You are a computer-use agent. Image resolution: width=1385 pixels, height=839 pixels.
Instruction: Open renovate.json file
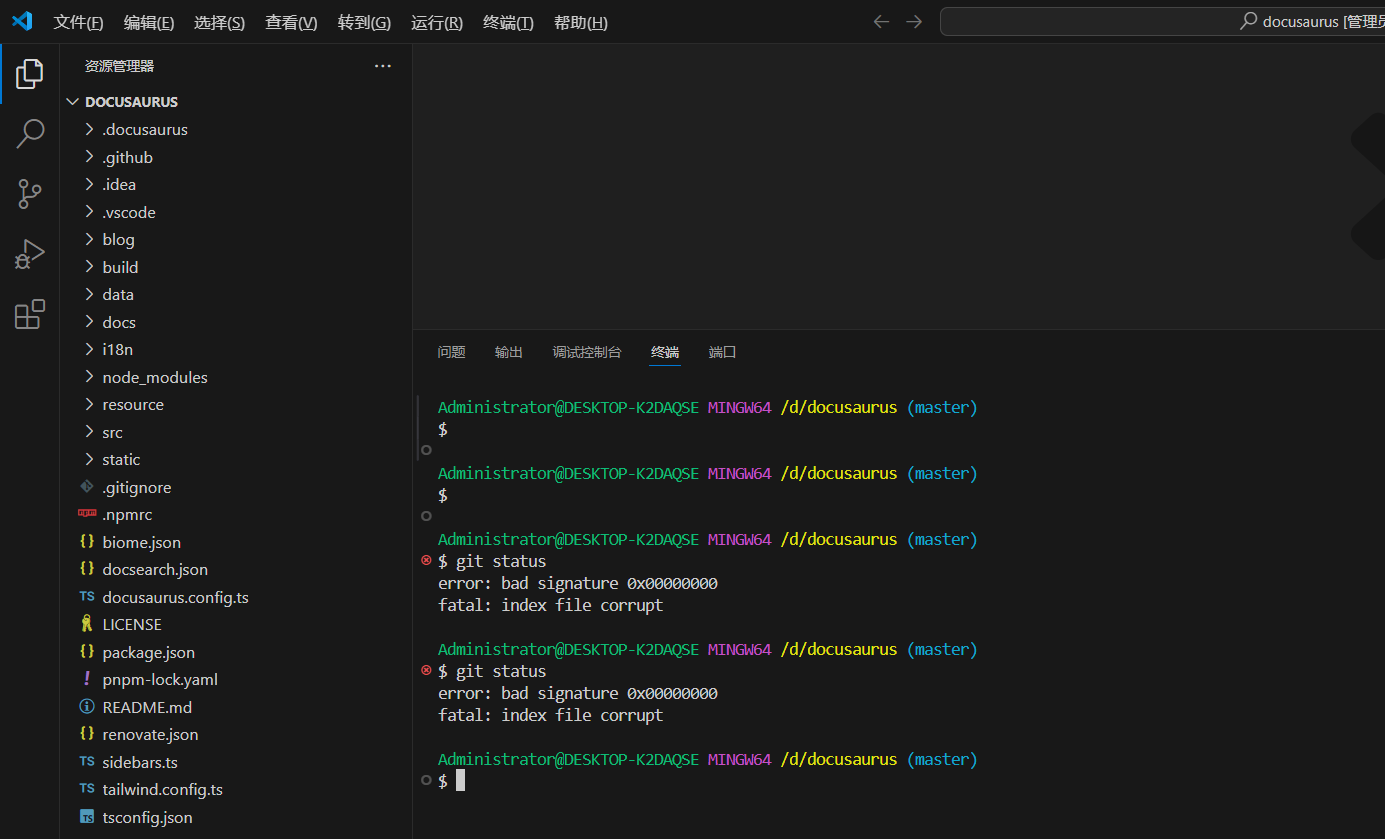150,734
